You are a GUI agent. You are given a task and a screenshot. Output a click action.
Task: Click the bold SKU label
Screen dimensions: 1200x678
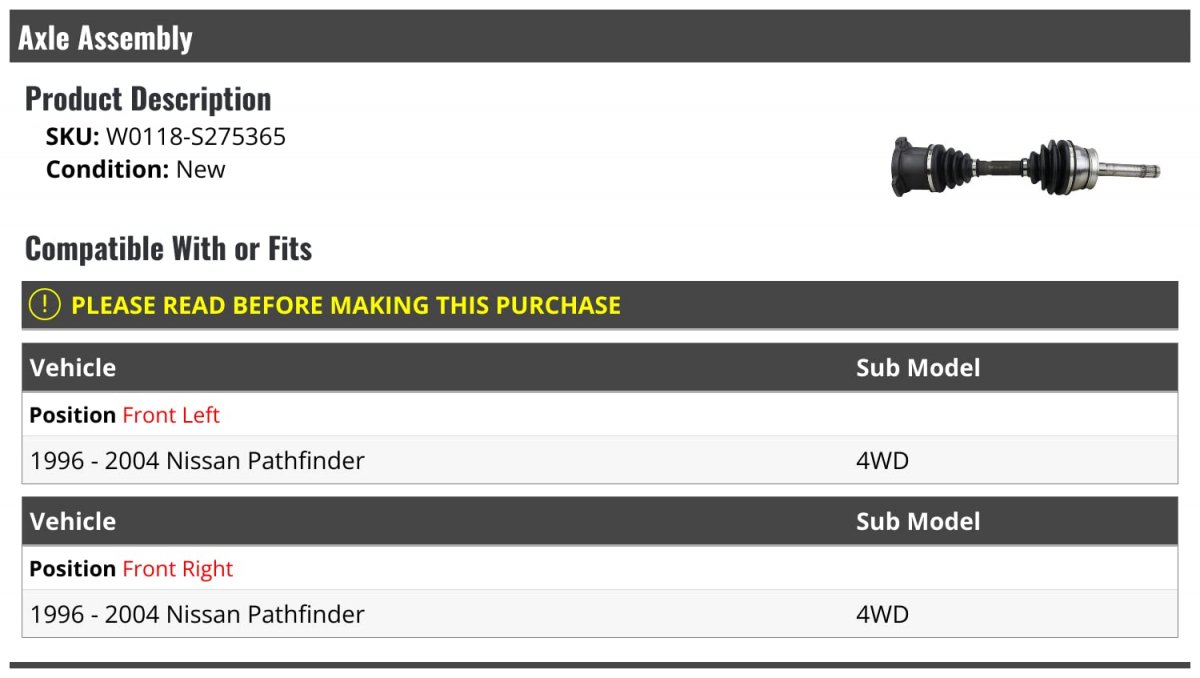[72, 137]
